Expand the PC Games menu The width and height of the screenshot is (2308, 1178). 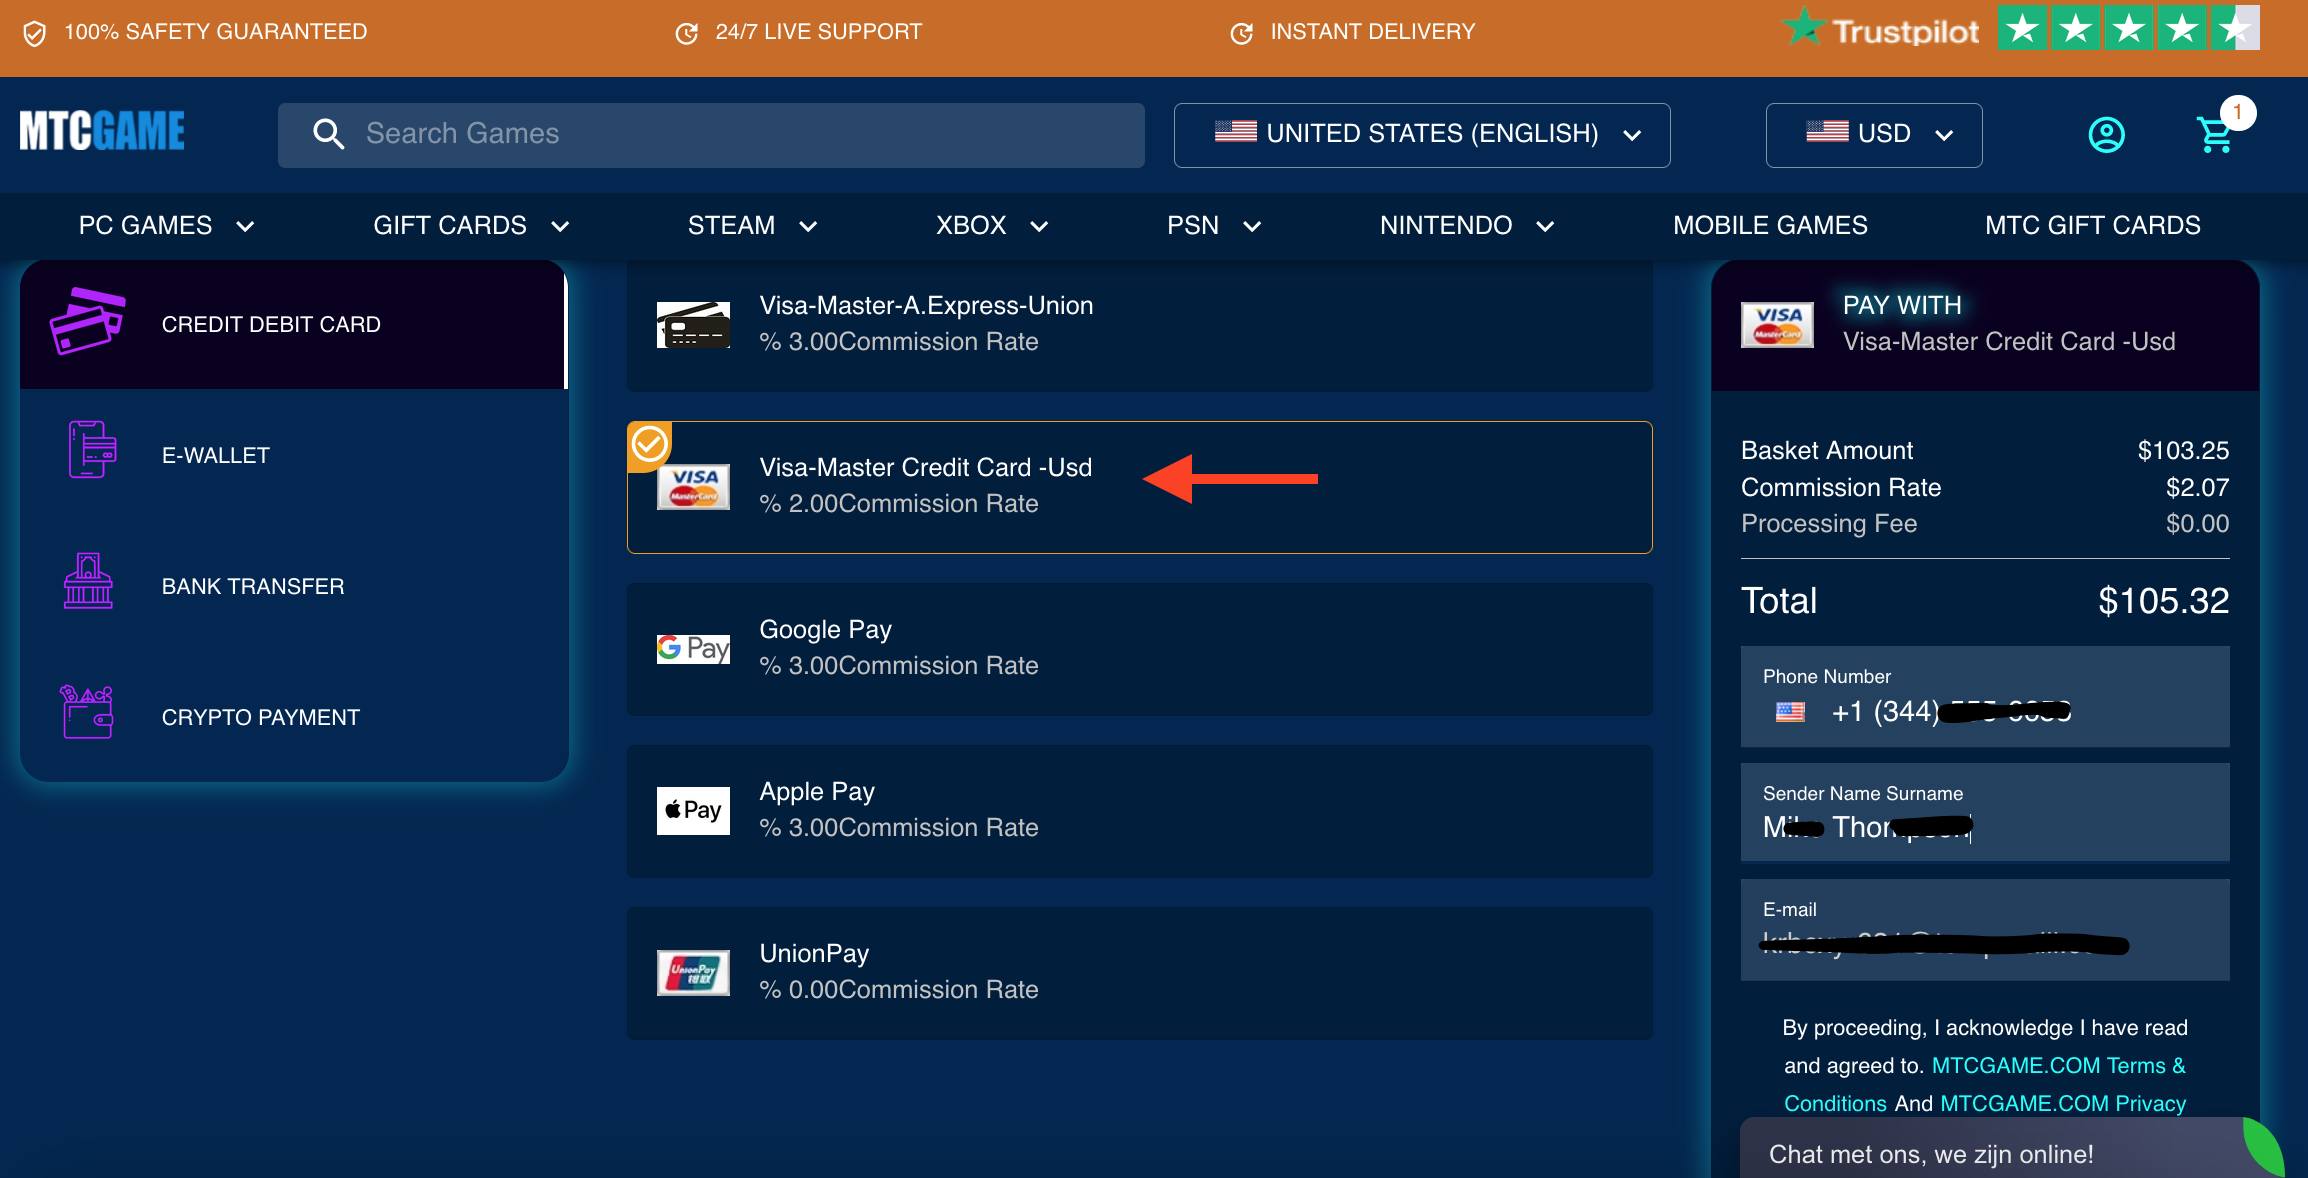[166, 226]
